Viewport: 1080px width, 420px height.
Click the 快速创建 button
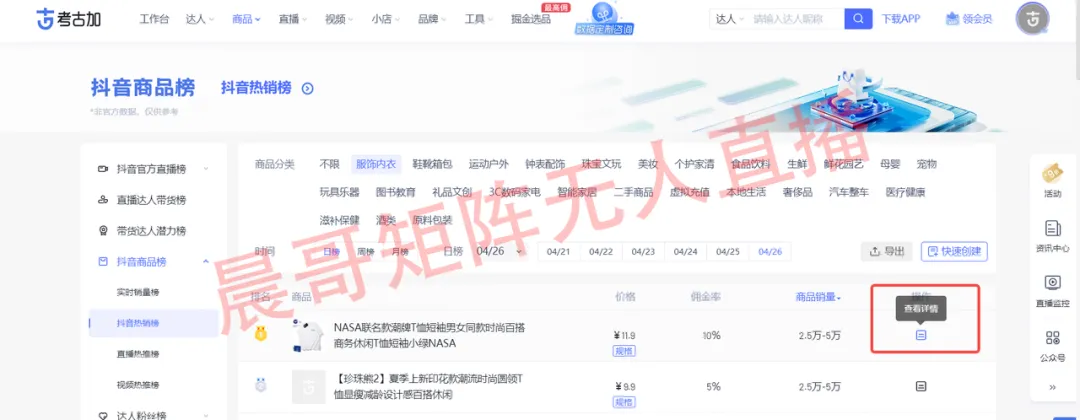click(954, 251)
